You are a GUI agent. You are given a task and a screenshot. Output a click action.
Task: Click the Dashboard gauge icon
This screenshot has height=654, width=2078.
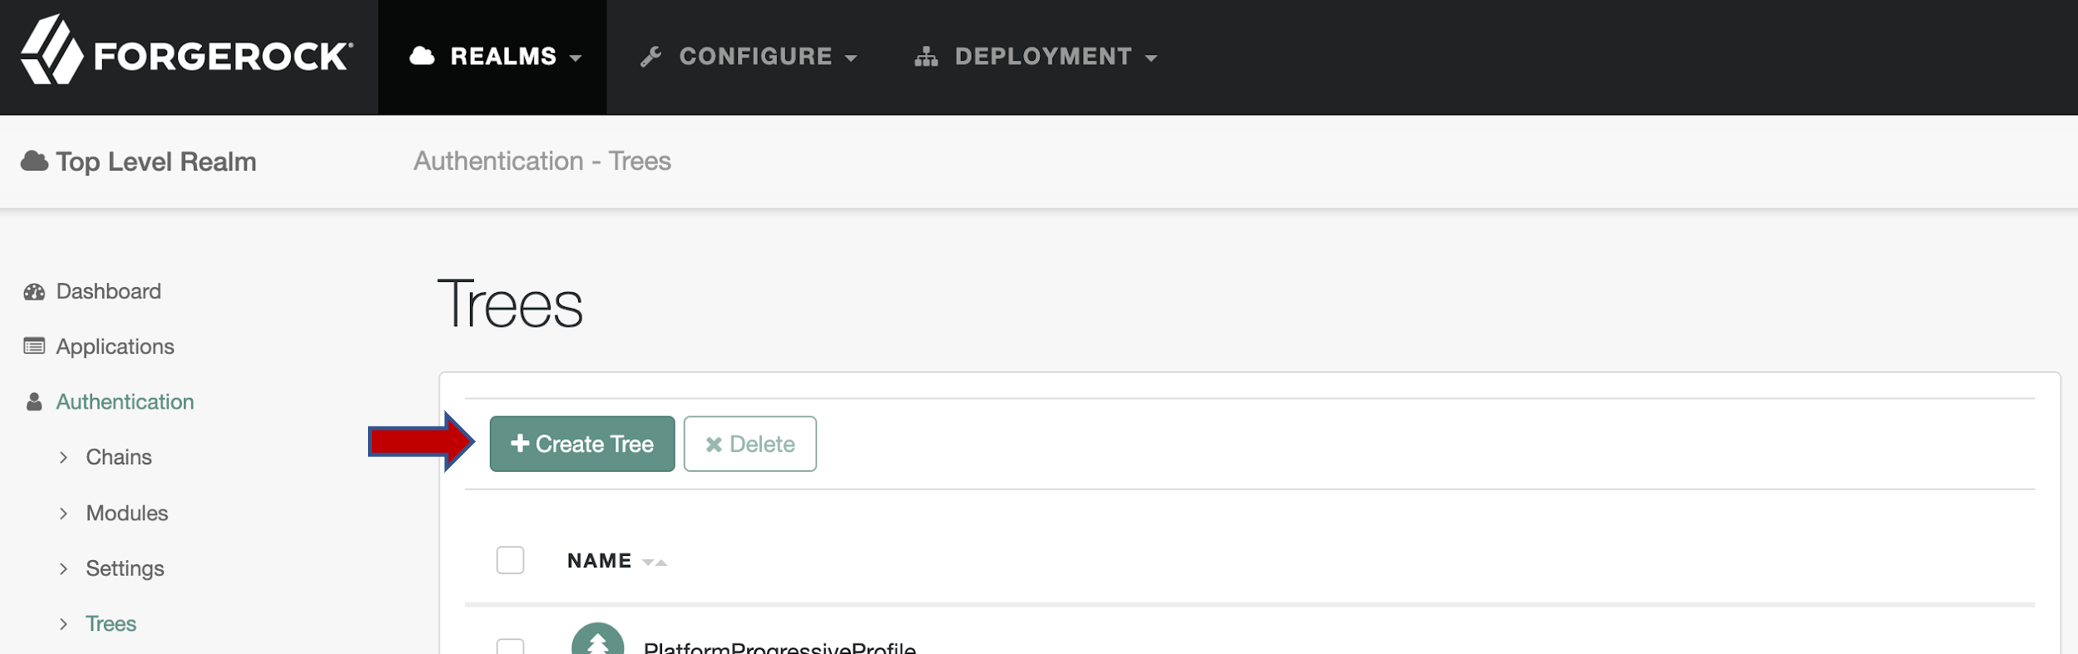click(x=34, y=292)
